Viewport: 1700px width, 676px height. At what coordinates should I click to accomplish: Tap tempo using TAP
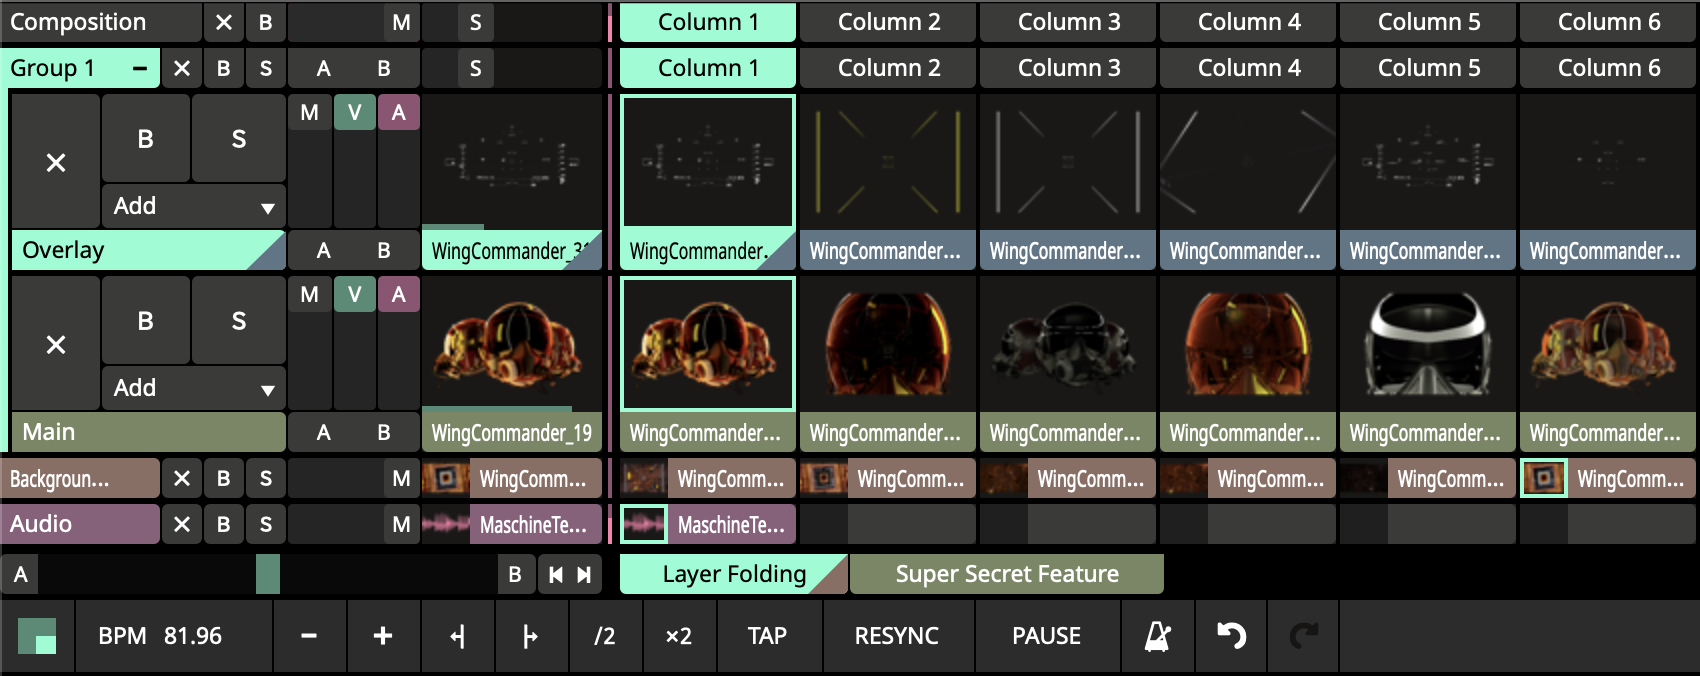767,636
